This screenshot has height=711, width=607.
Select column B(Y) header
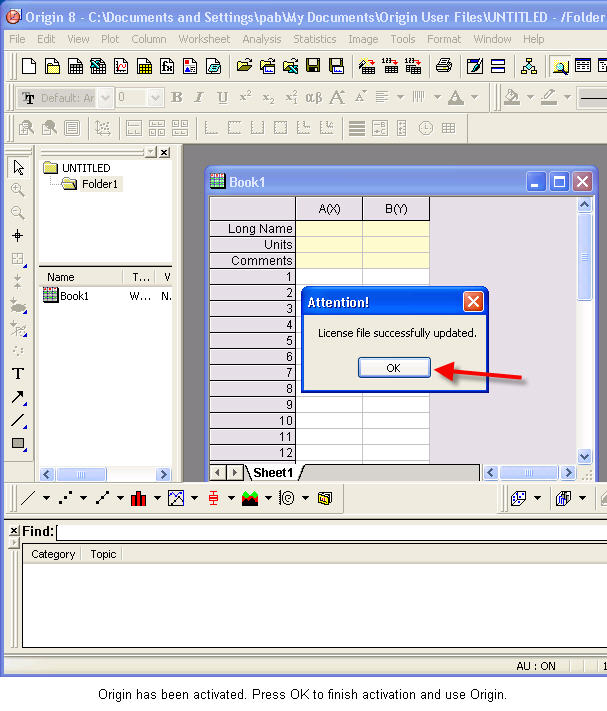[x=396, y=209]
